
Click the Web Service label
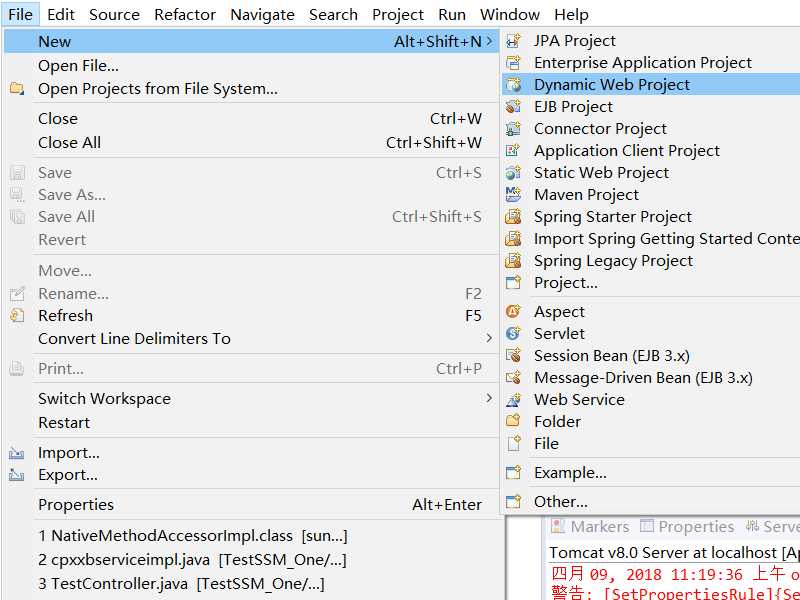pos(579,399)
